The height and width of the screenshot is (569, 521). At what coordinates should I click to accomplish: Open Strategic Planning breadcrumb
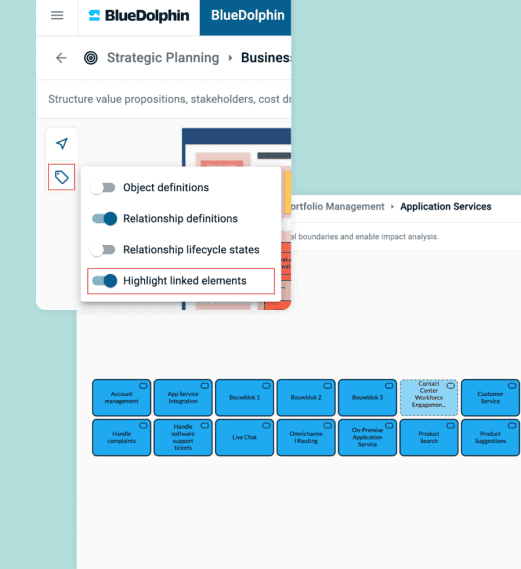point(163,58)
